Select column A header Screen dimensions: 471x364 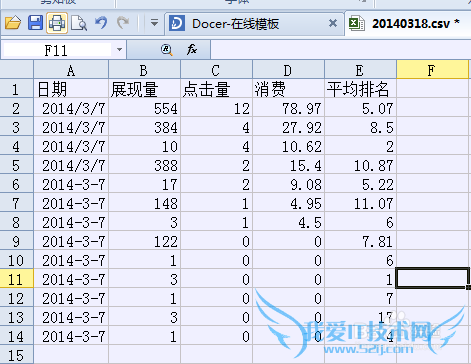pos(71,70)
